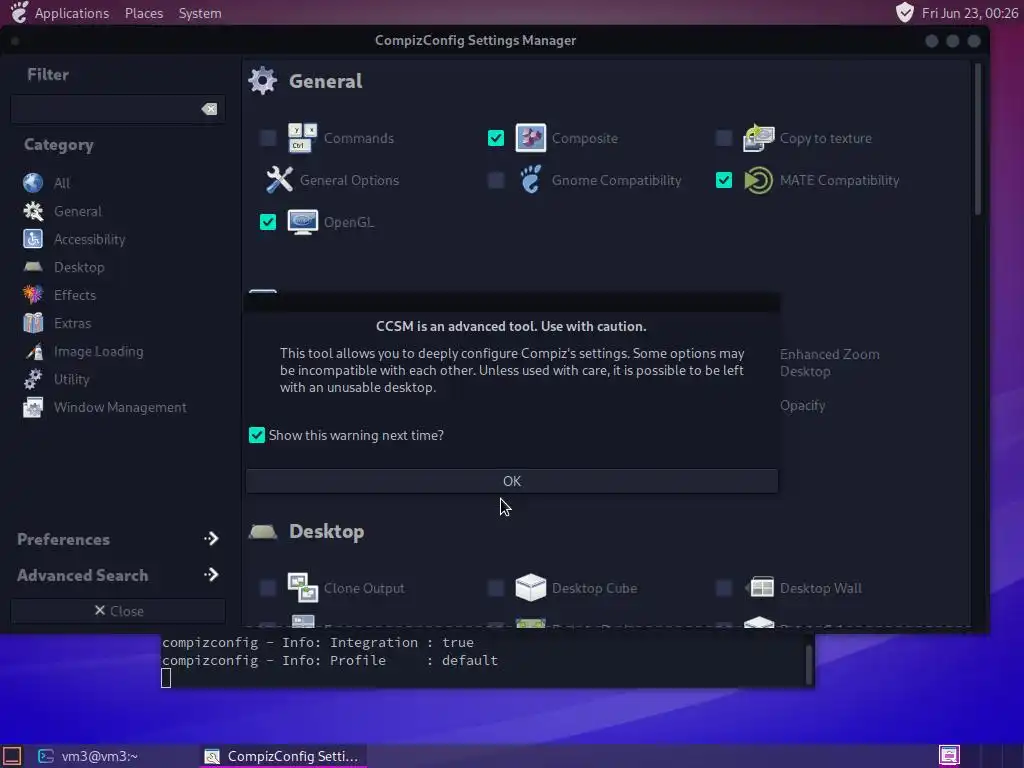
Task: Click the security shield tray icon
Action: coord(904,12)
